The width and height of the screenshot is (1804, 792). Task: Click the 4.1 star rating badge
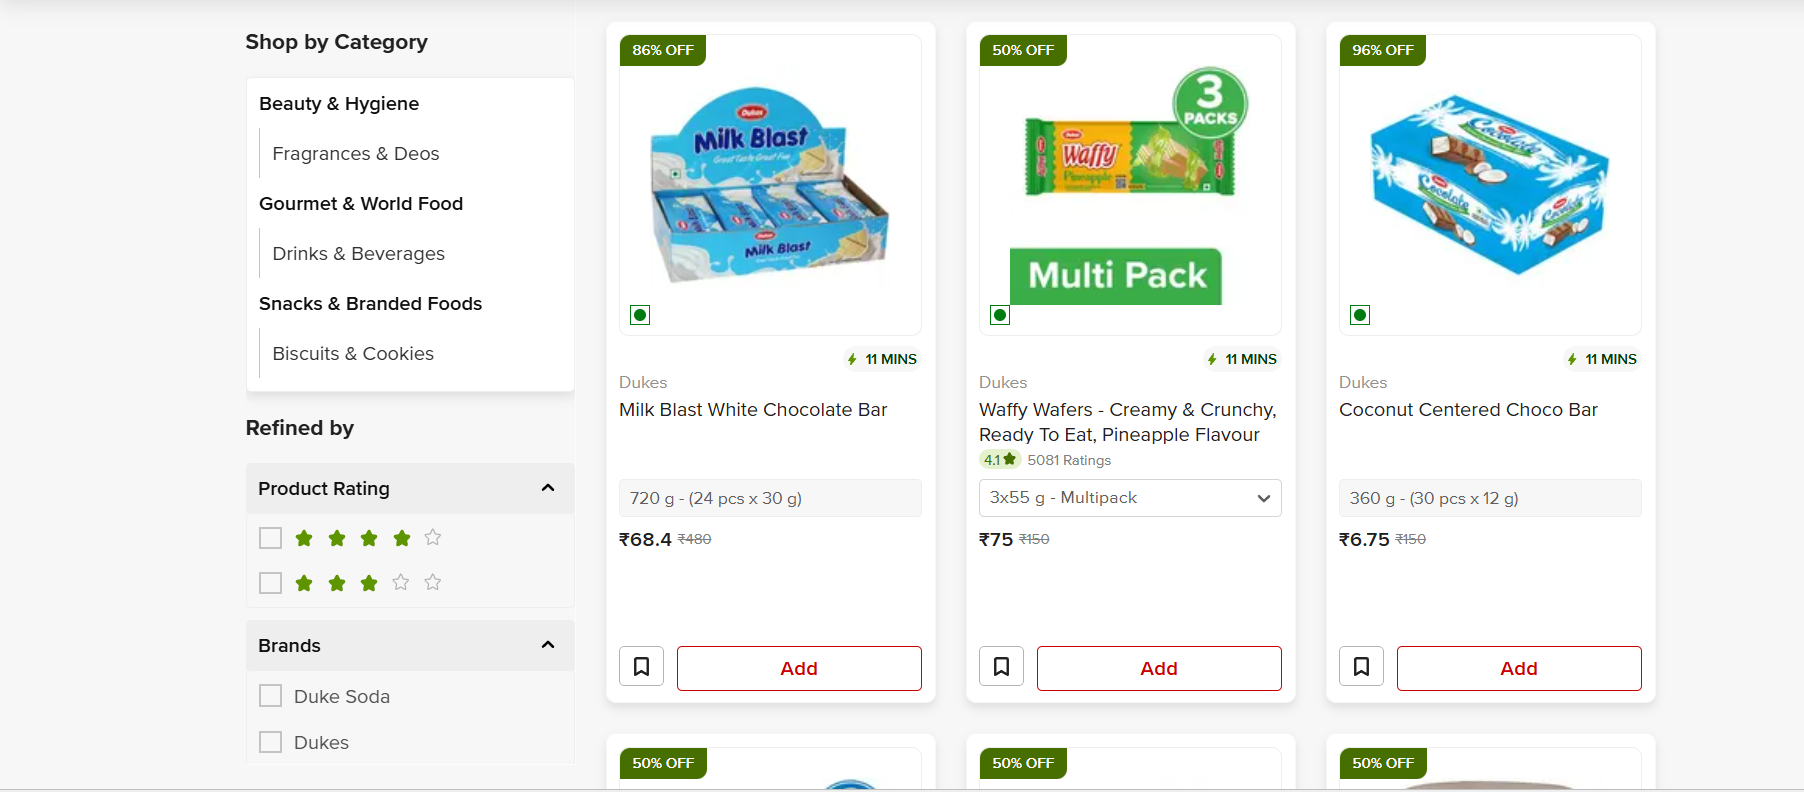(x=999, y=460)
